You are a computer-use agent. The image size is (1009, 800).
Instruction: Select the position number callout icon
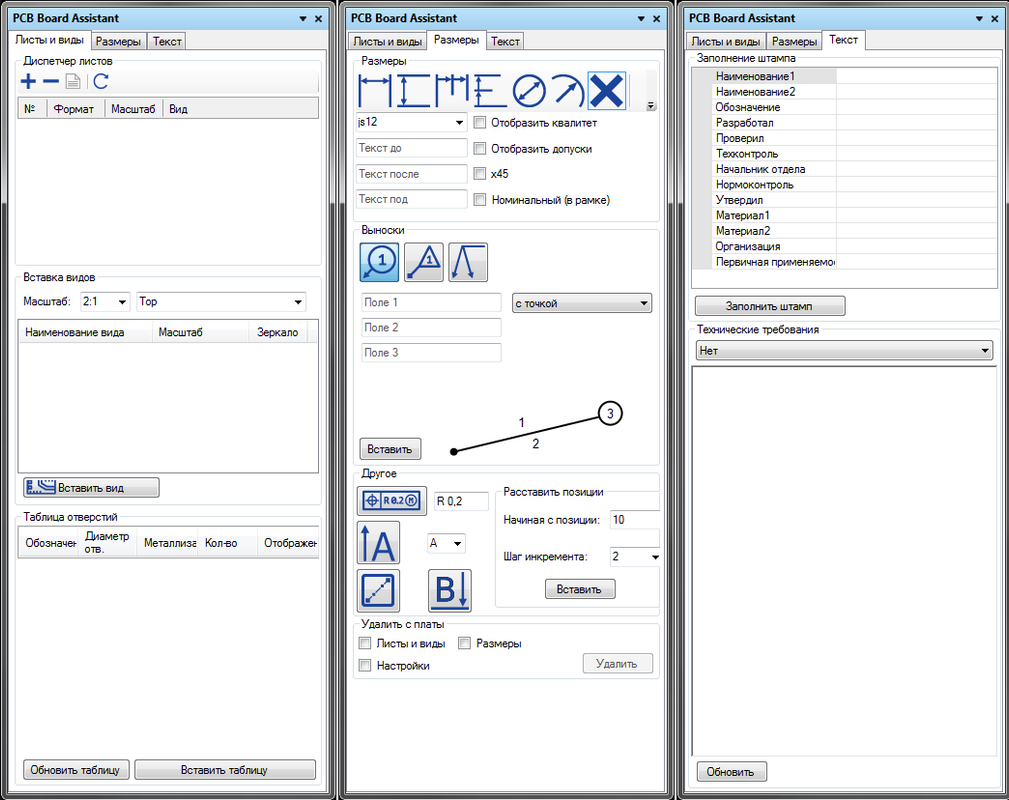[x=379, y=262]
